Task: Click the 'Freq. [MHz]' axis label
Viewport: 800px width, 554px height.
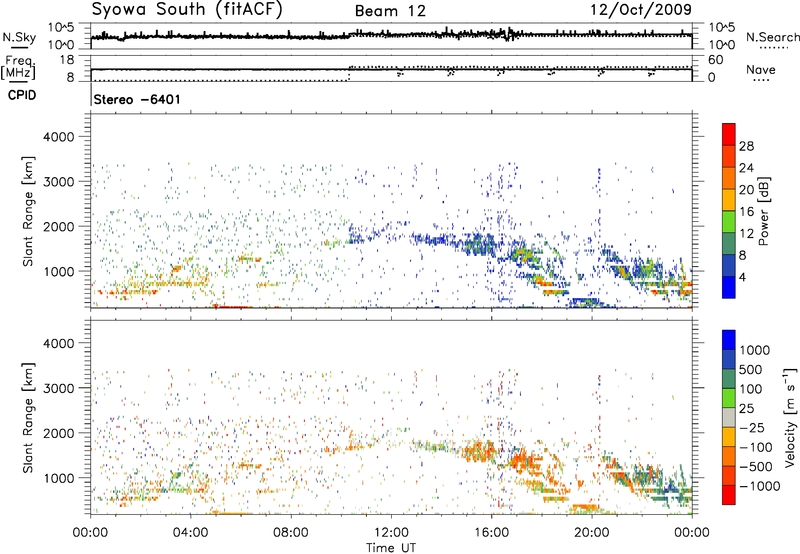Action: [x=18, y=68]
